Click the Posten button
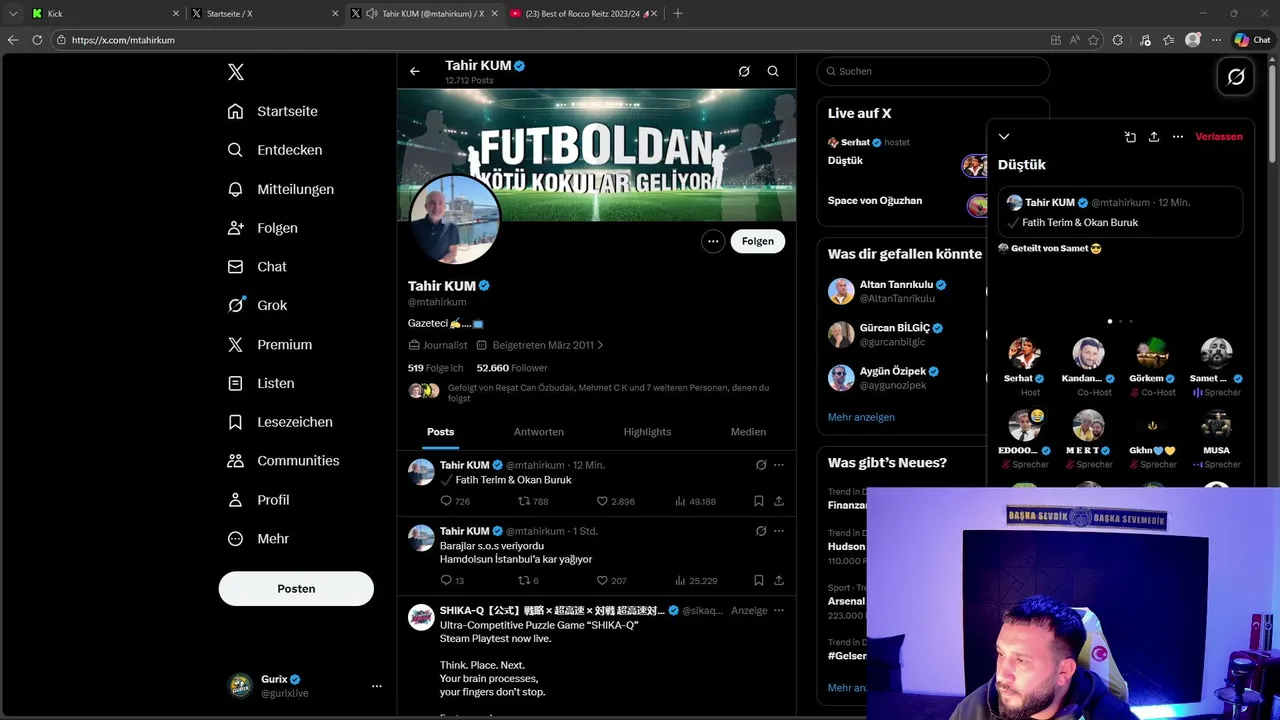 (x=296, y=589)
